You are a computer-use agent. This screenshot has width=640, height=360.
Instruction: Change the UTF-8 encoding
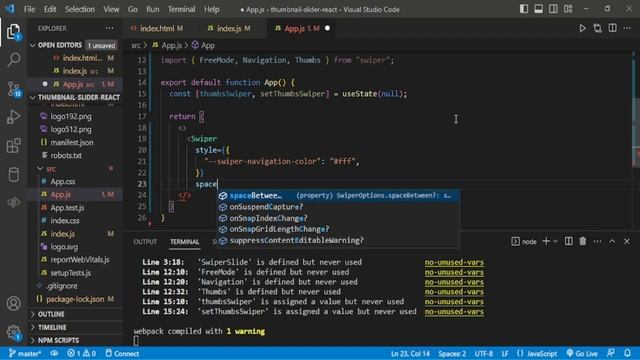coord(484,353)
